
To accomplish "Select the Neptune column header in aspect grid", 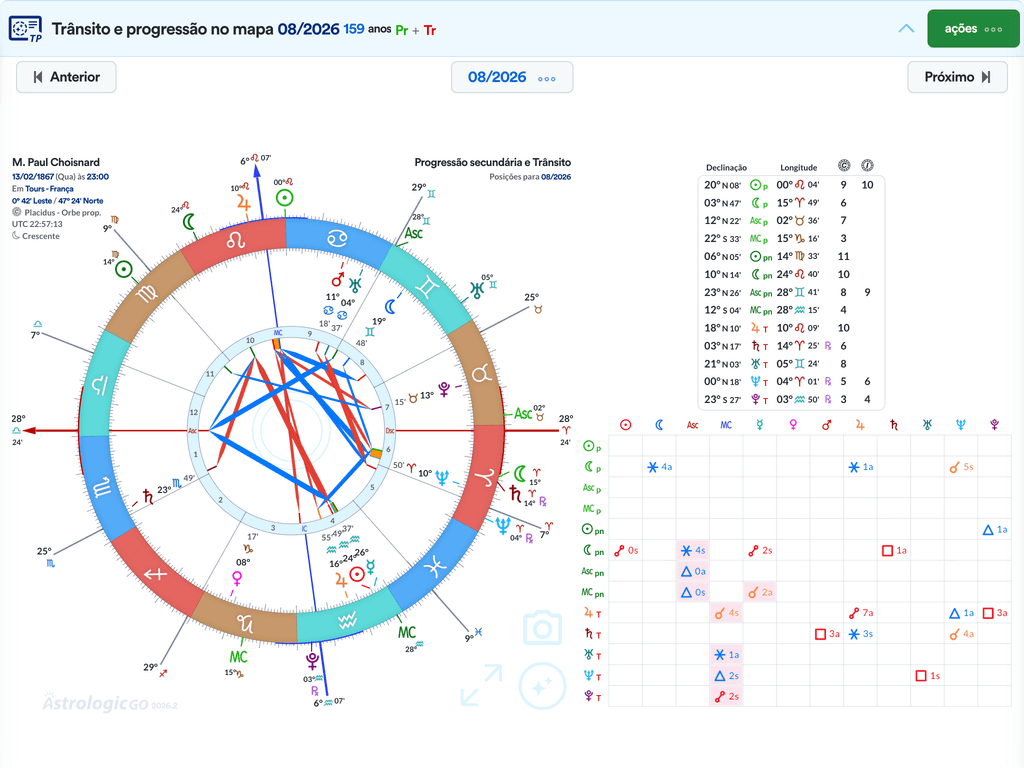I will [961, 425].
